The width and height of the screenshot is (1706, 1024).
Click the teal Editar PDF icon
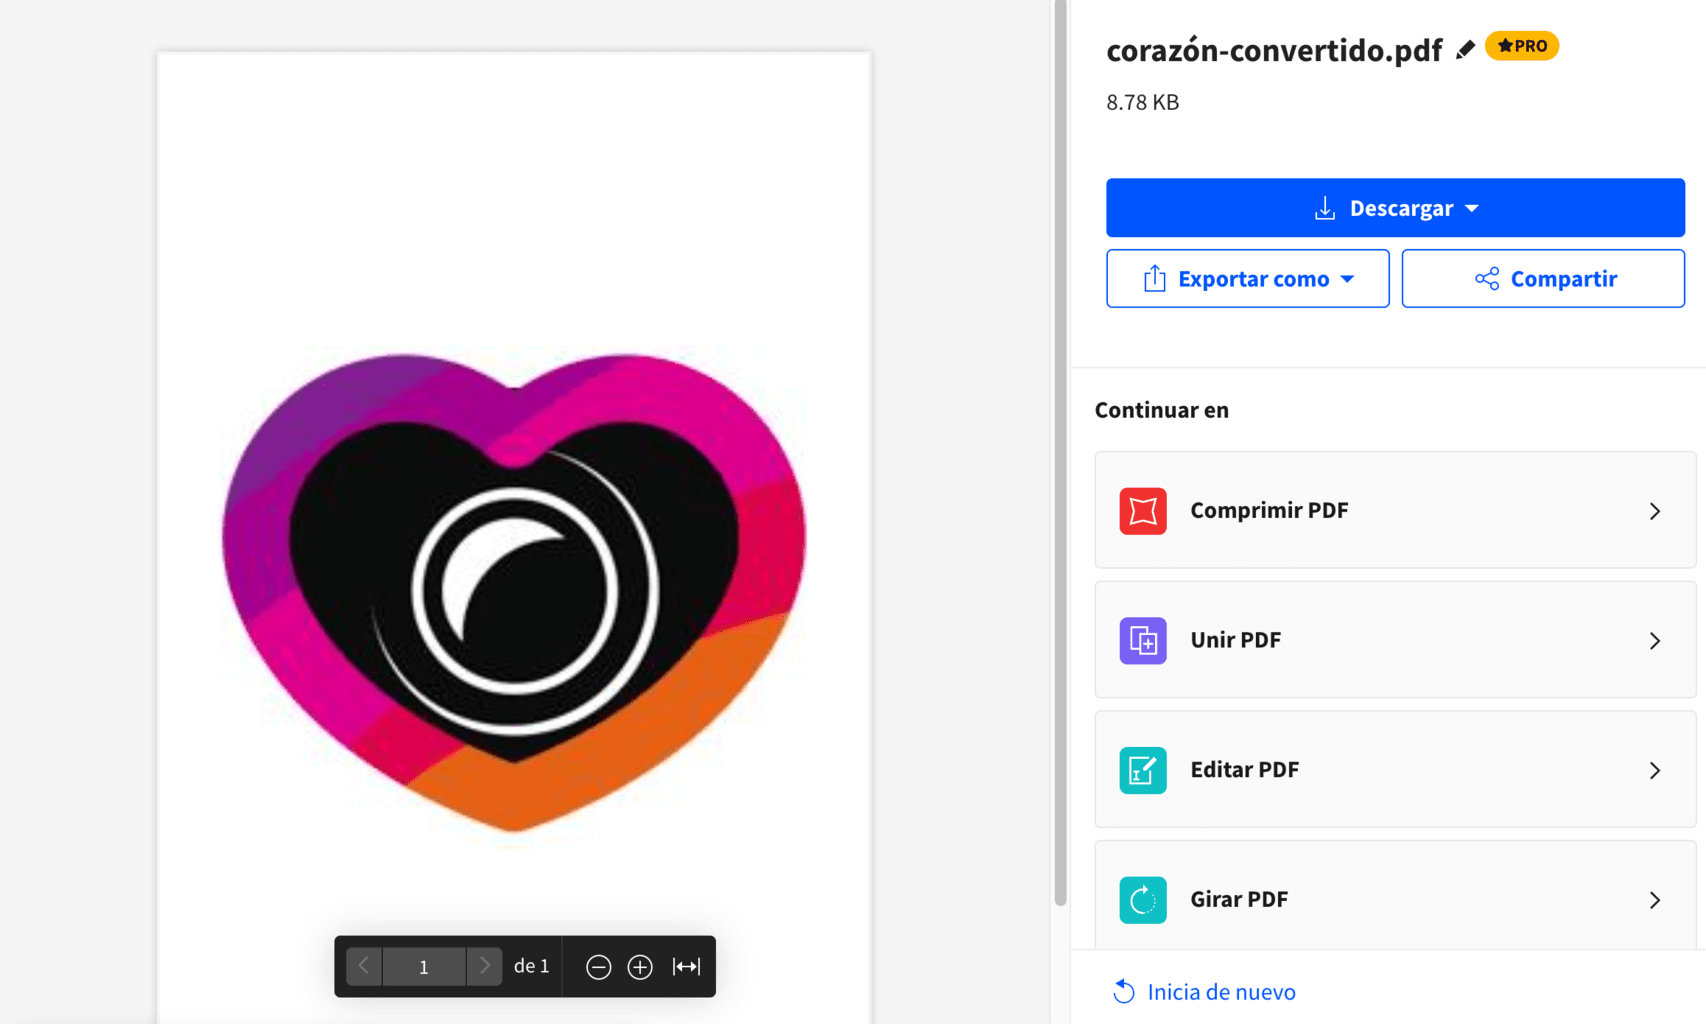(1143, 770)
